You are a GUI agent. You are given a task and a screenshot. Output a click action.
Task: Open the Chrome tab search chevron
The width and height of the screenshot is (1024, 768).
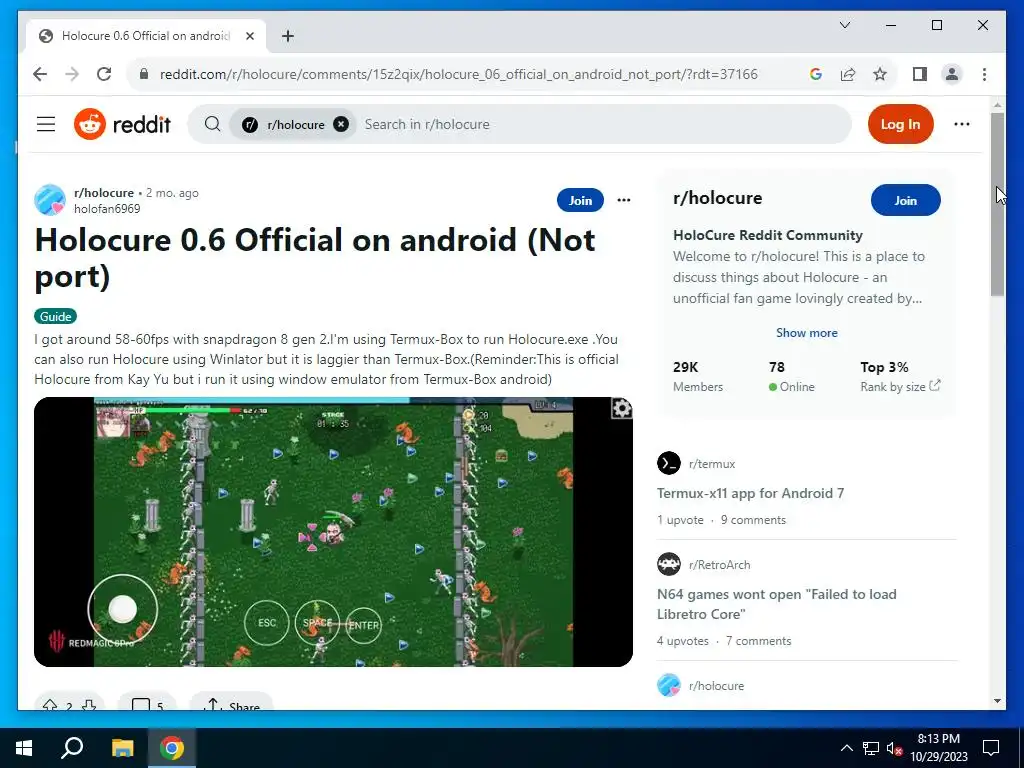tap(844, 25)
